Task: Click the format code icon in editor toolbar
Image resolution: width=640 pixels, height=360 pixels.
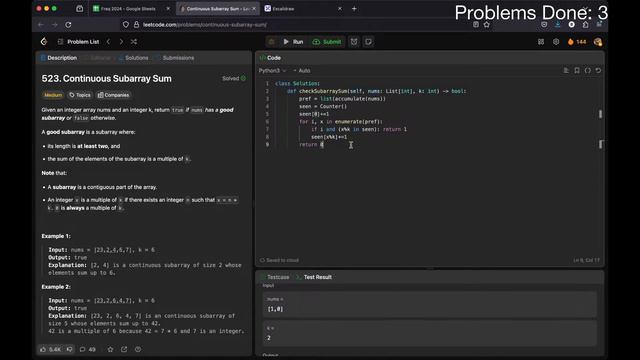Action: pos(566,71)
